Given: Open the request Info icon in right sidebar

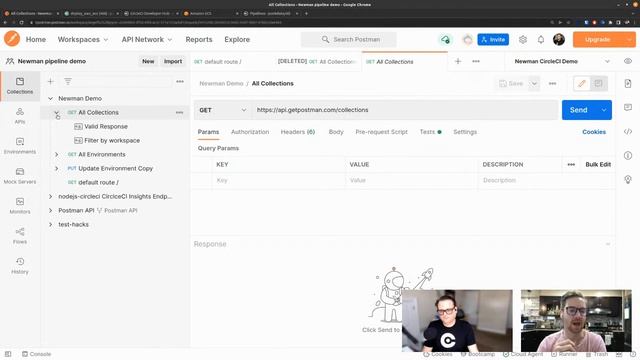Looking at the screenshot, I should click(x=628, y=156).
